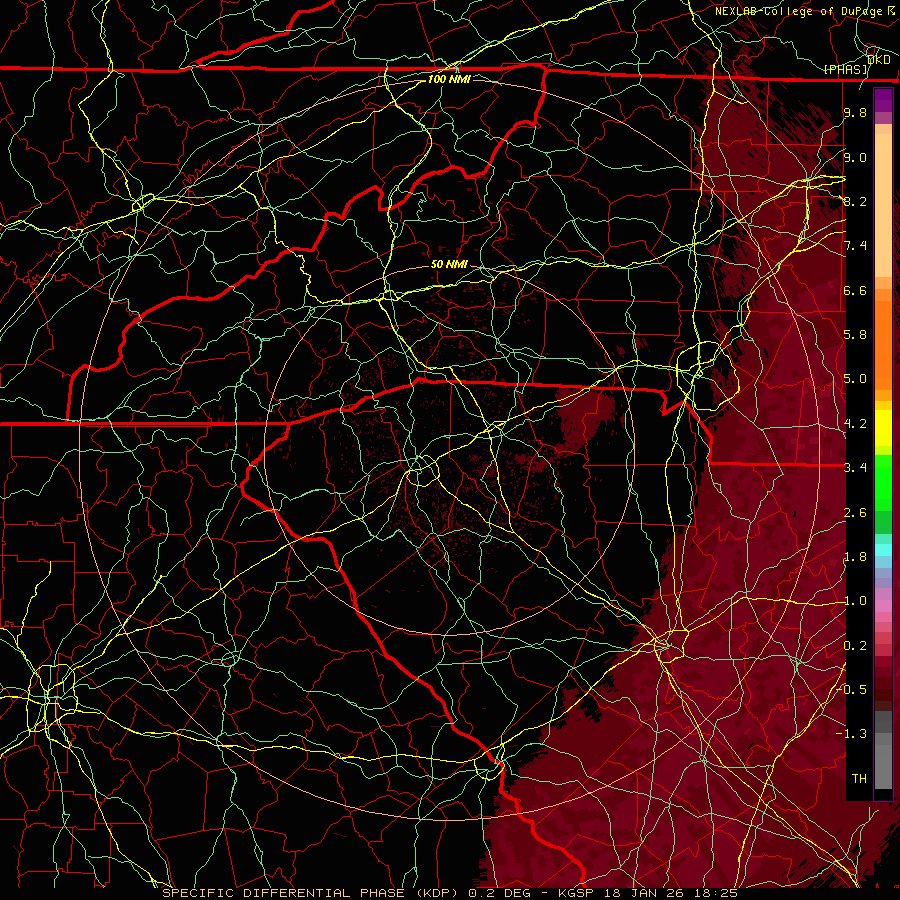Click the "-1.3" value on the color scale
This screenshot has width=900, height=900.
click(x=851, y=734)
